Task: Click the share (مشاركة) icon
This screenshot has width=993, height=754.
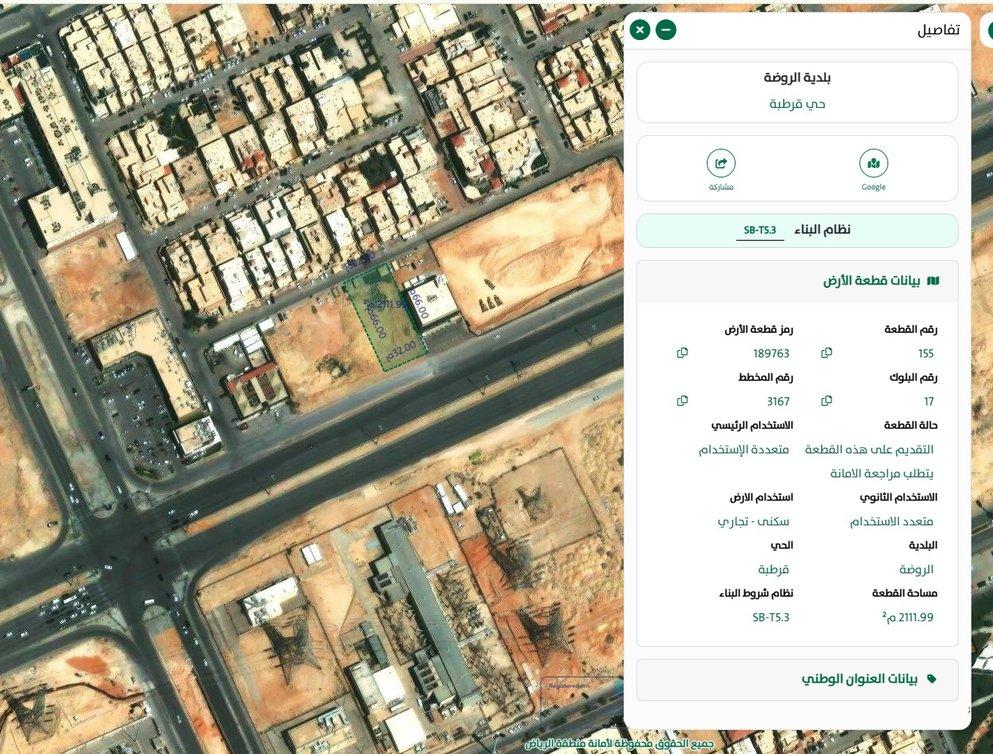Action: click(720, 164)
